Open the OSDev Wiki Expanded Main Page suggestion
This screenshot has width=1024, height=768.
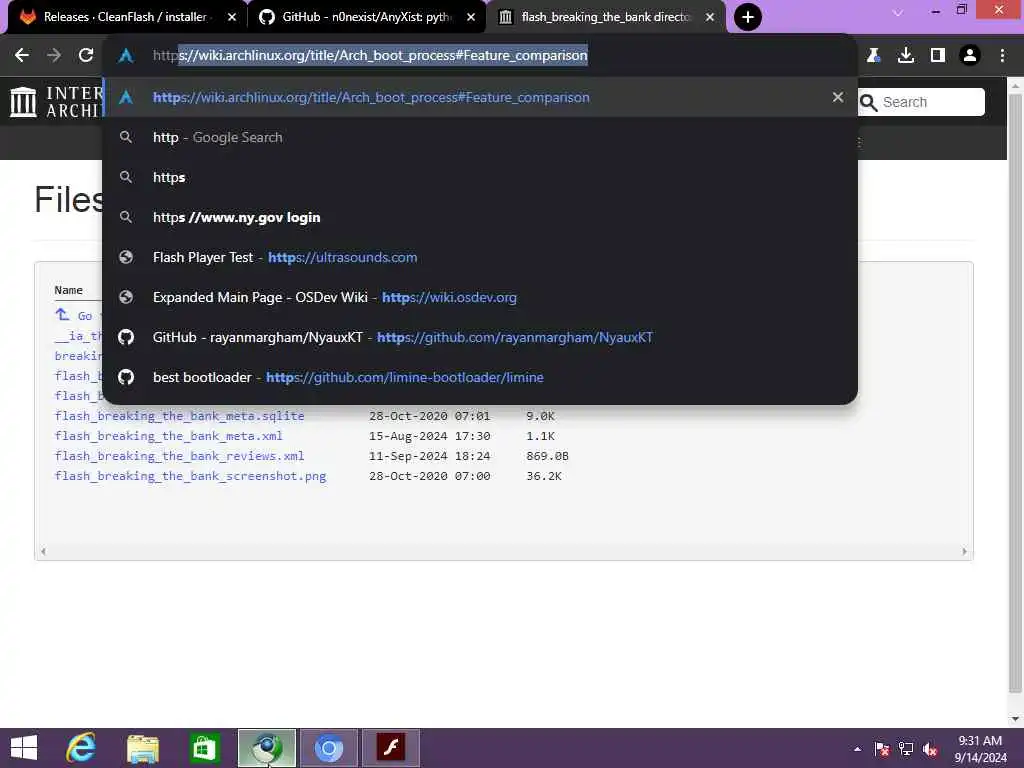coord(480,297)
